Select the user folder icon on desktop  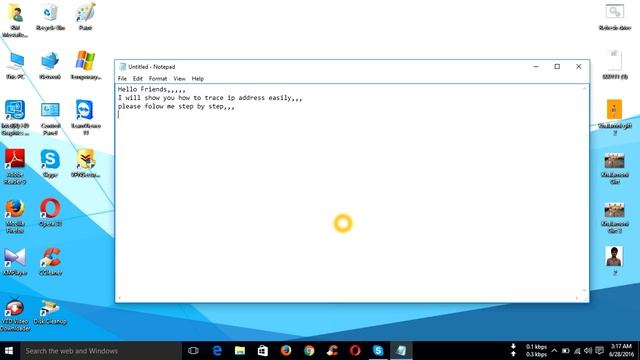pyautogui.click(x=15, y=20)
